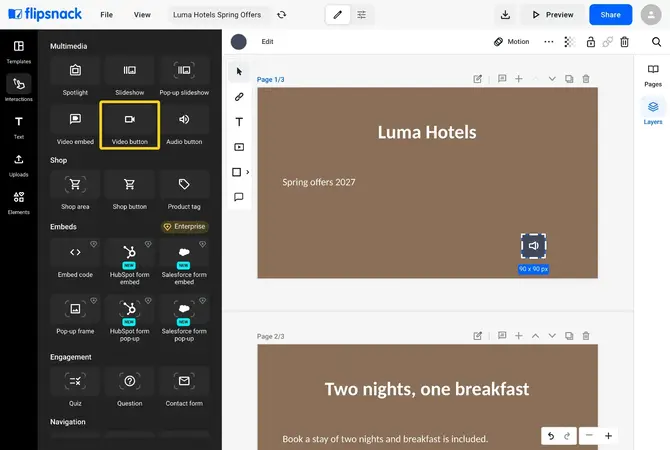Open the dark fill color swatch

tap(238, 41)
